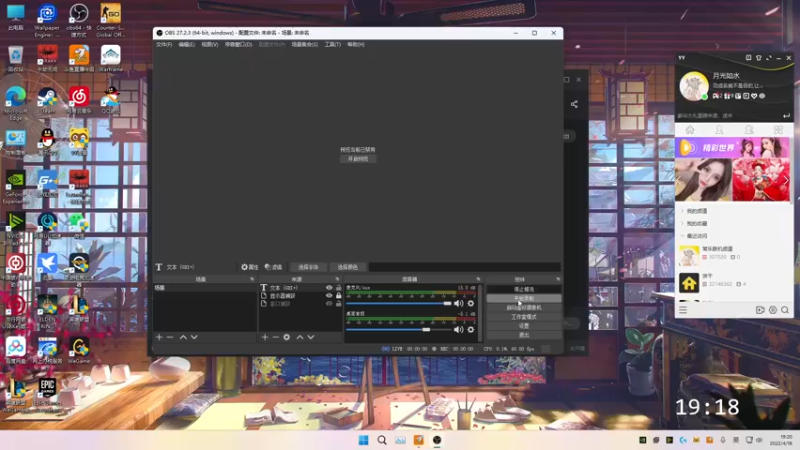Open 编辑(E) menu in OBS
Viewport: 800px width, 450px height.
point(186,44)
